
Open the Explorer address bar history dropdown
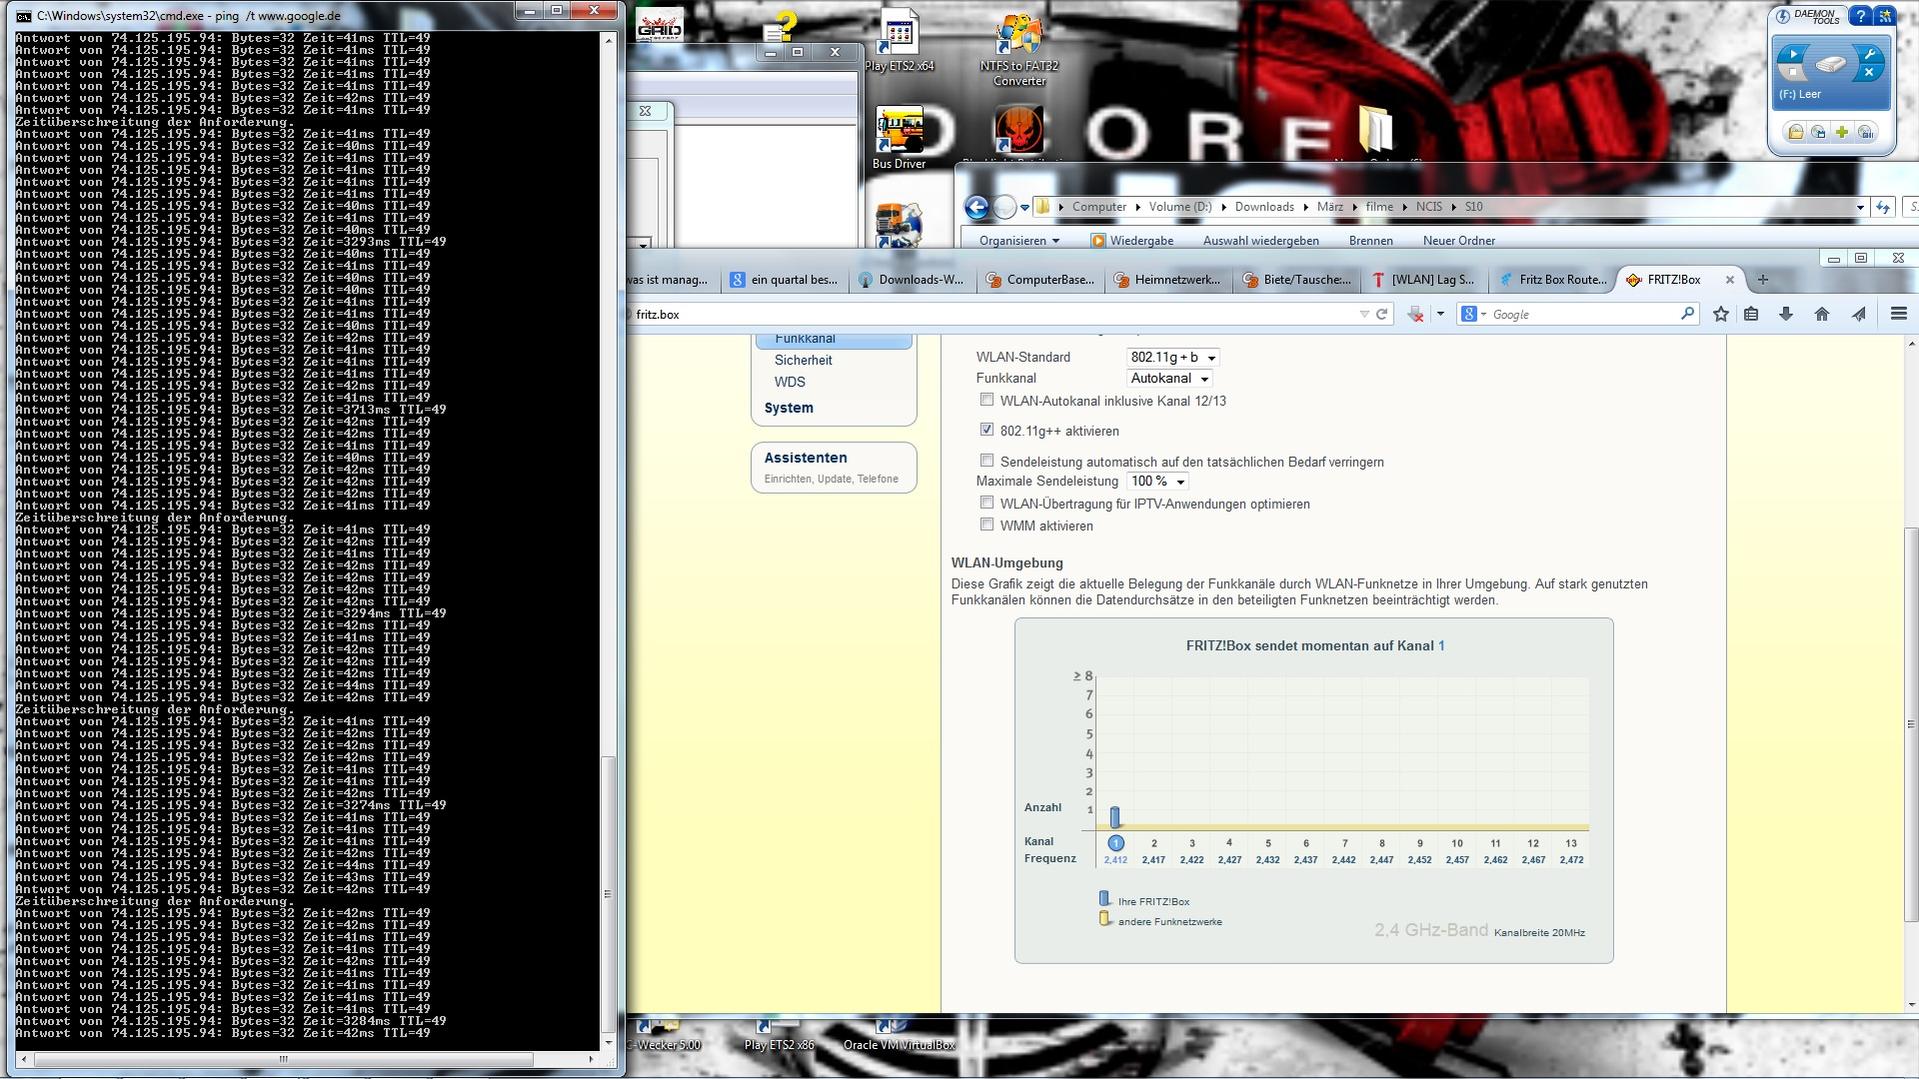[x=1860, y=207]
